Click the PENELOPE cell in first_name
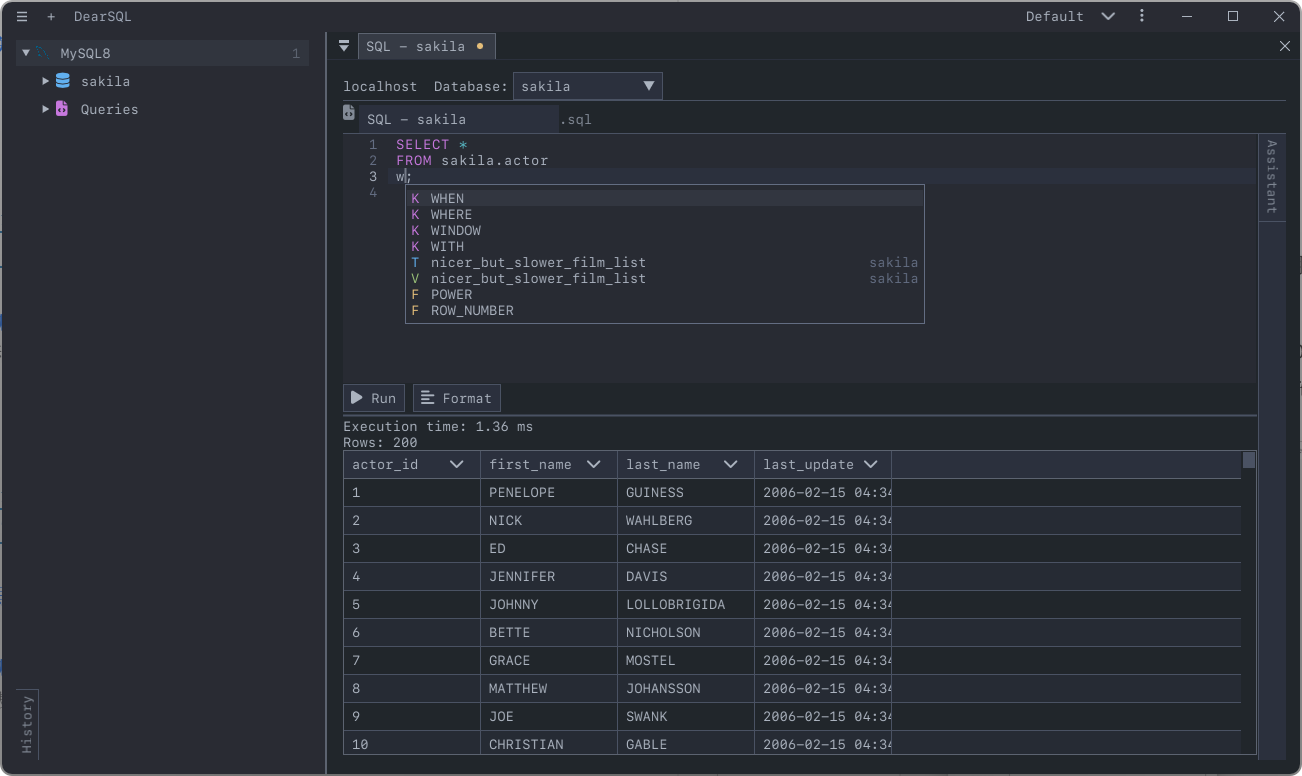Viewport: 1302px width, 776px height. pyautogui.click(x=549, y=493)
